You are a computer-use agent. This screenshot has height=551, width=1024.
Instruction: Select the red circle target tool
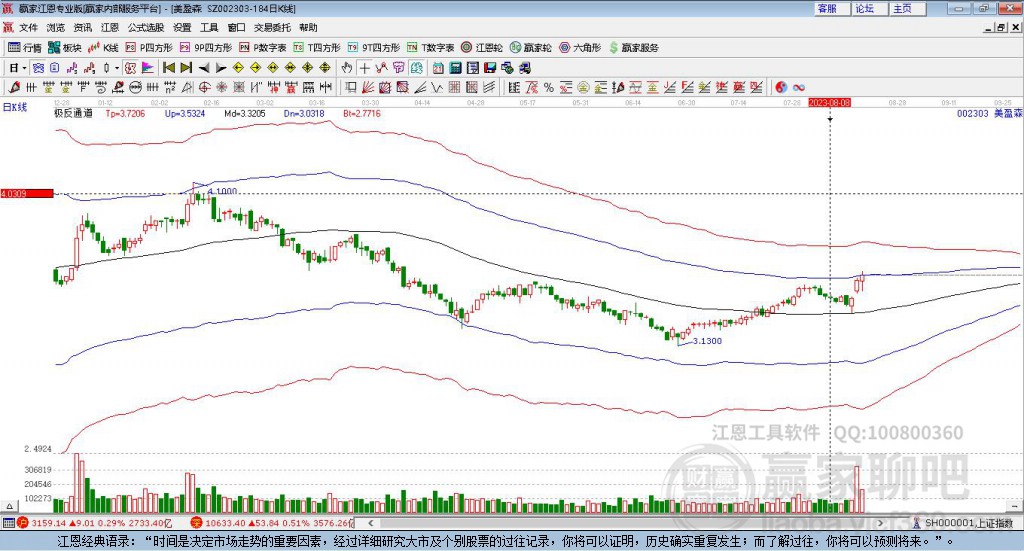pos(204,87)
